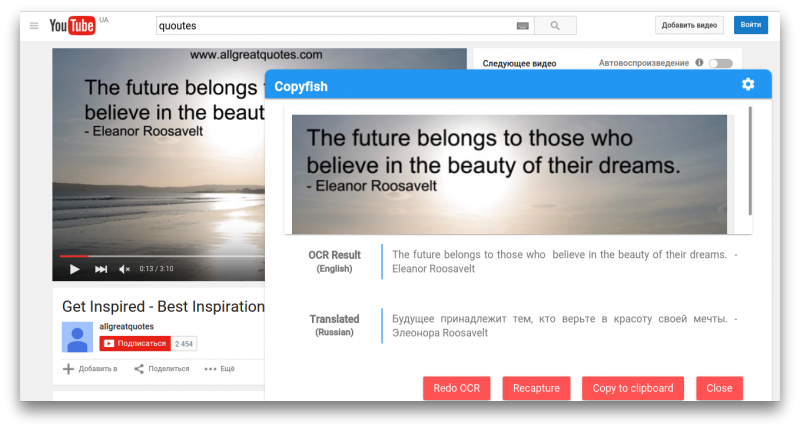Open the allgreatquotes channel name link
The height and width of the screenshot is (430, 800).
coord(127,326)
